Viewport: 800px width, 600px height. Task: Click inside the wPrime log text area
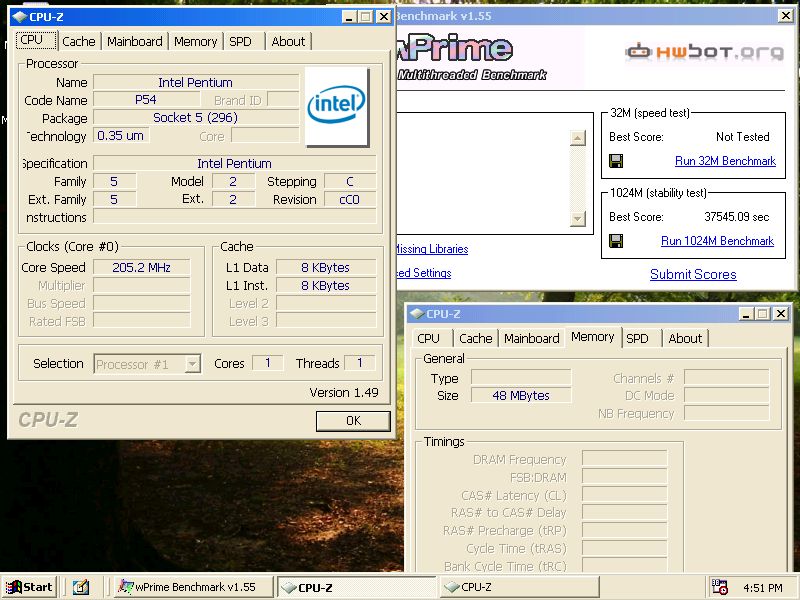(482, 173)
